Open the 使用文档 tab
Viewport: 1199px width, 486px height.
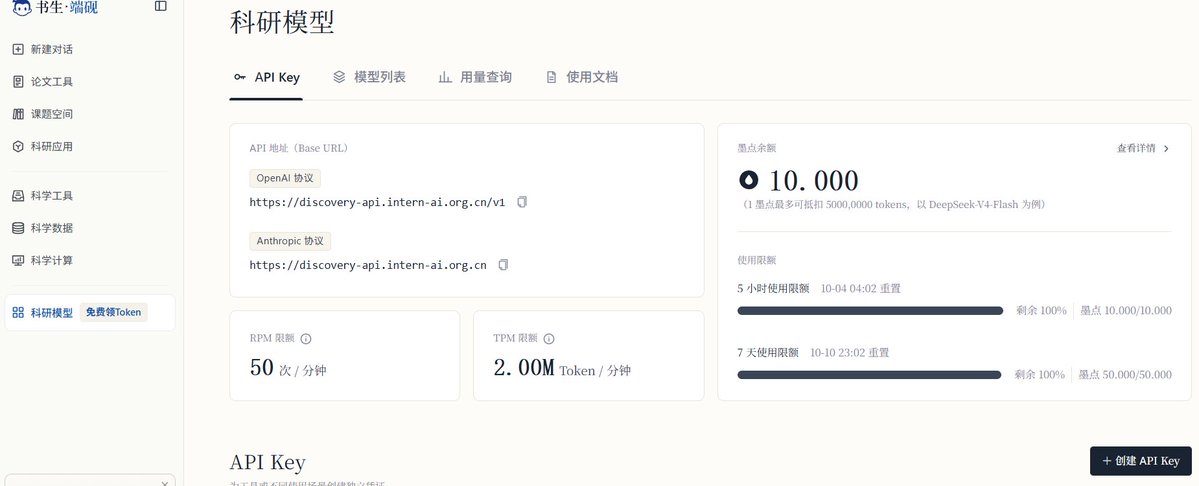click(x=582, y=77)
